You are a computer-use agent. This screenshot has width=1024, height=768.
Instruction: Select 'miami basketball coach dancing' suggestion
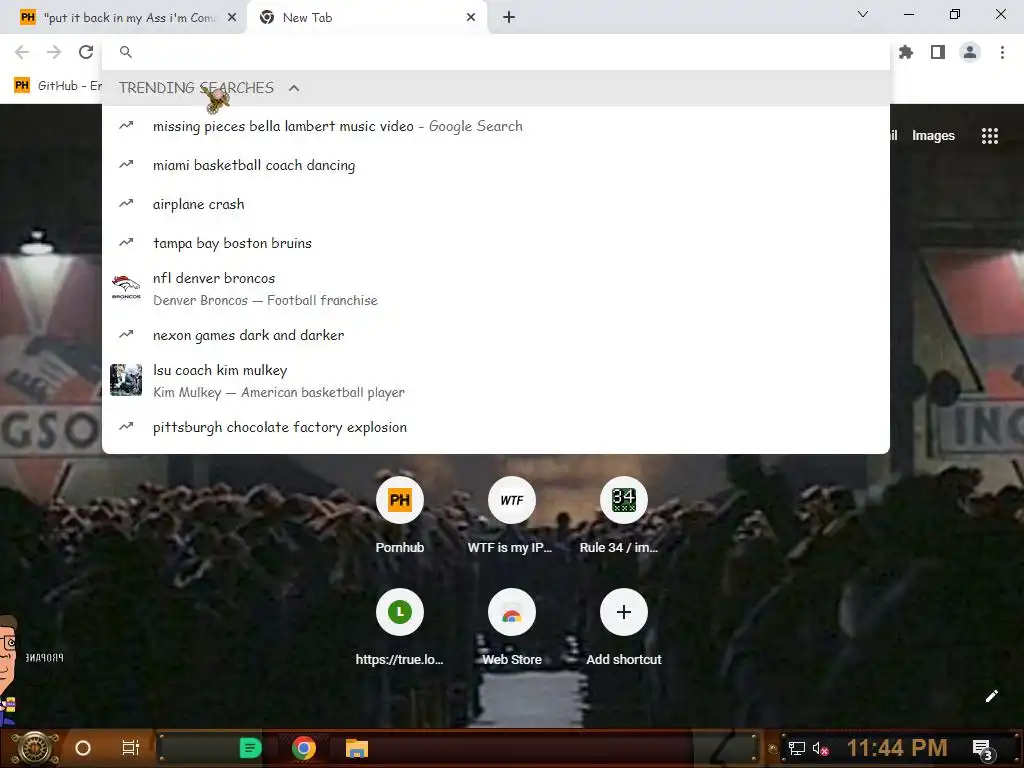[x=496, y=165]
